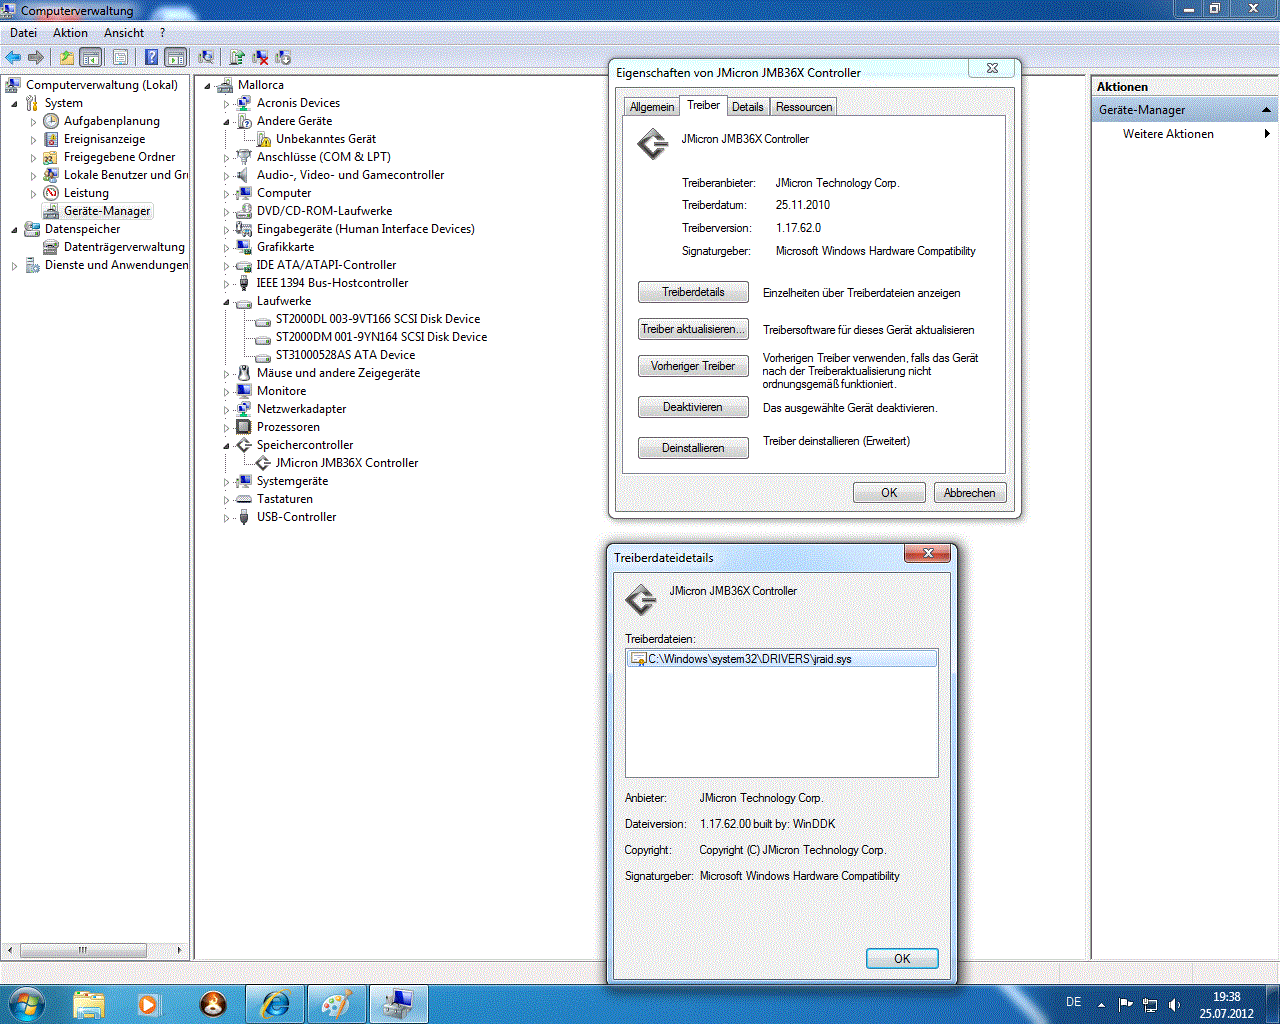Select Ereignisanzeige in the console tree
This screenshot has width=1280, height=1024.
coord(104,139)
